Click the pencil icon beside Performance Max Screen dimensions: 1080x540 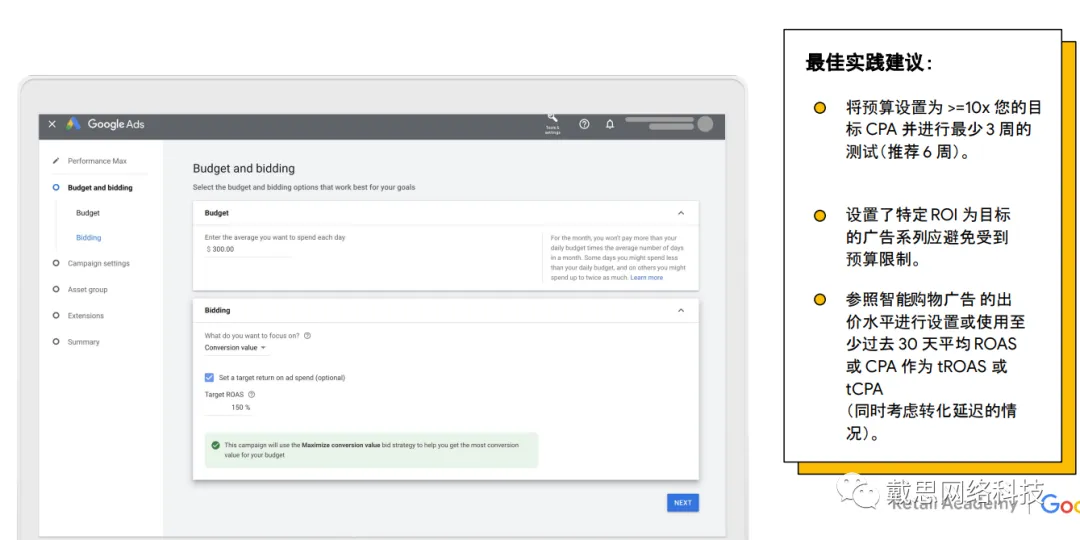click(x=56, y=161)
